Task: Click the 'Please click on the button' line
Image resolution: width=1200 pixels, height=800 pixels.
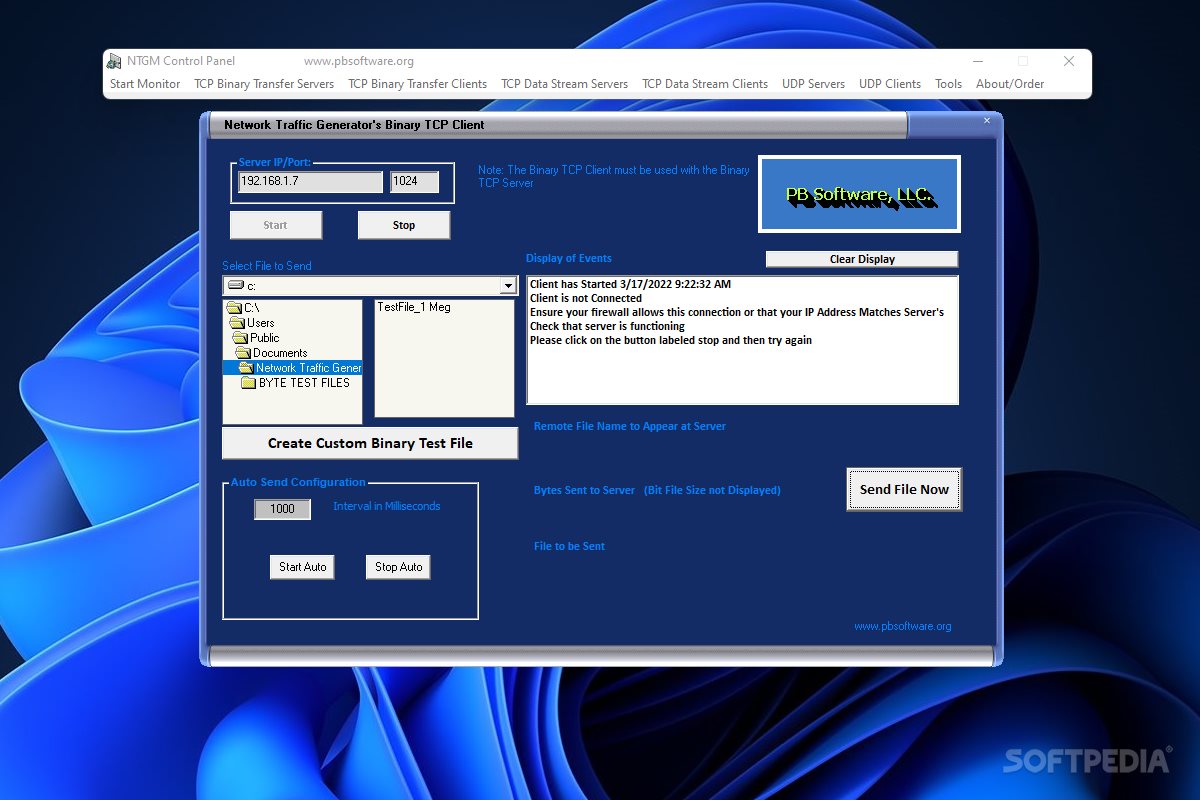Action: coord(671,340)
